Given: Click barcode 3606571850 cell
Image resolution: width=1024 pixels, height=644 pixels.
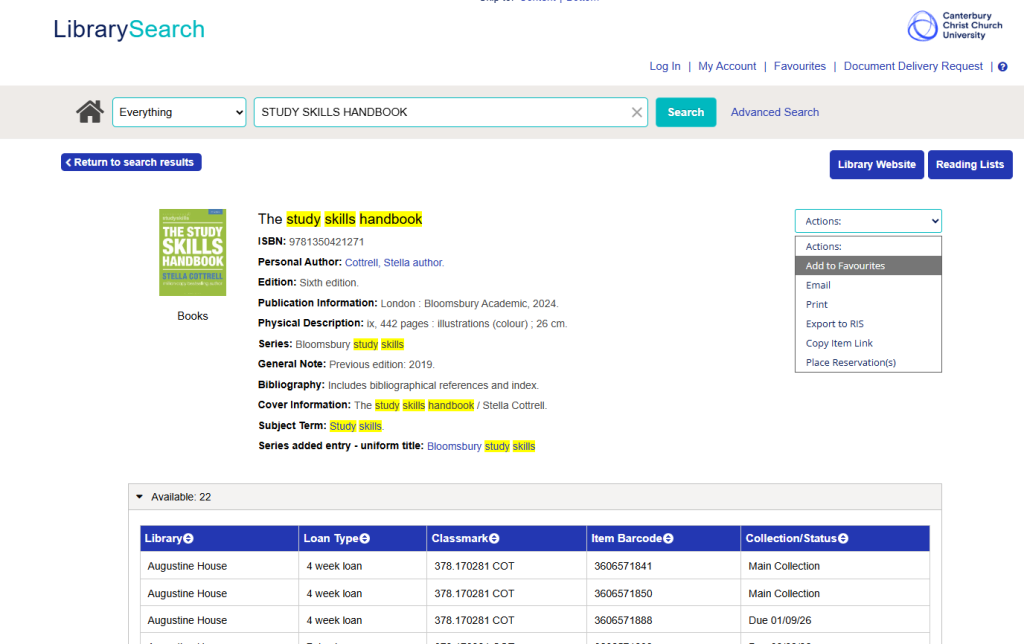Looking at the screenshot, I should click(663, 593).
